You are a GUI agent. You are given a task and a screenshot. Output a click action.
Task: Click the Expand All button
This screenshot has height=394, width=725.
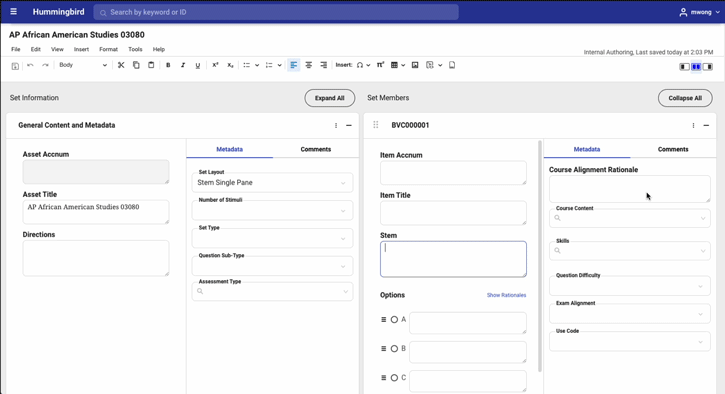coord(330,98)
